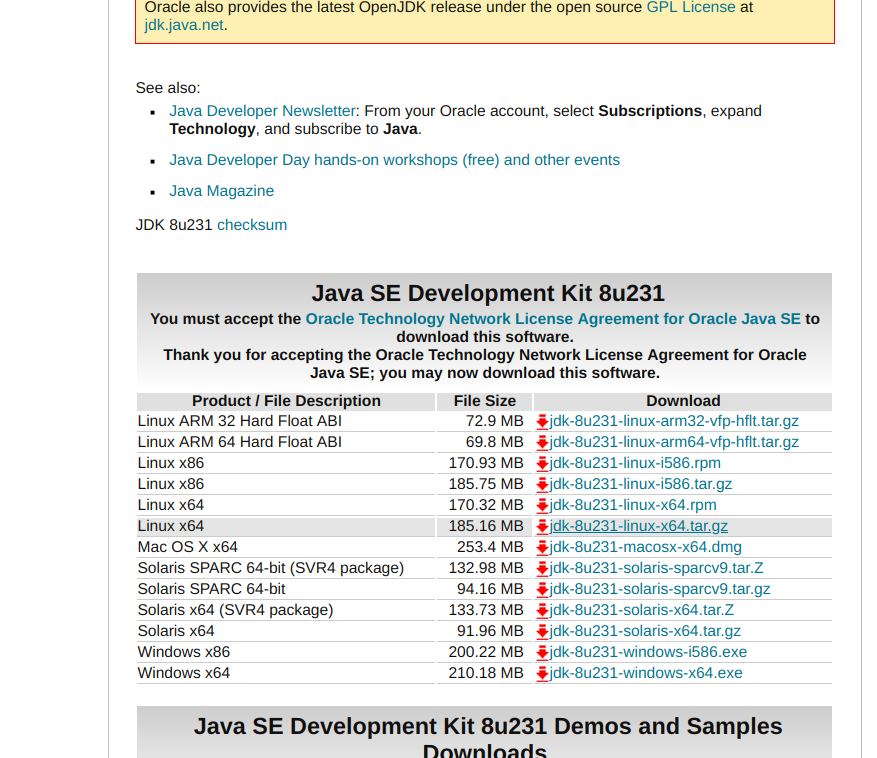Click the 253.4 MB file size cell
Image resolution: width=877 pixels, height=758 pixels.
pyautogui.click(x=484, y=547)
